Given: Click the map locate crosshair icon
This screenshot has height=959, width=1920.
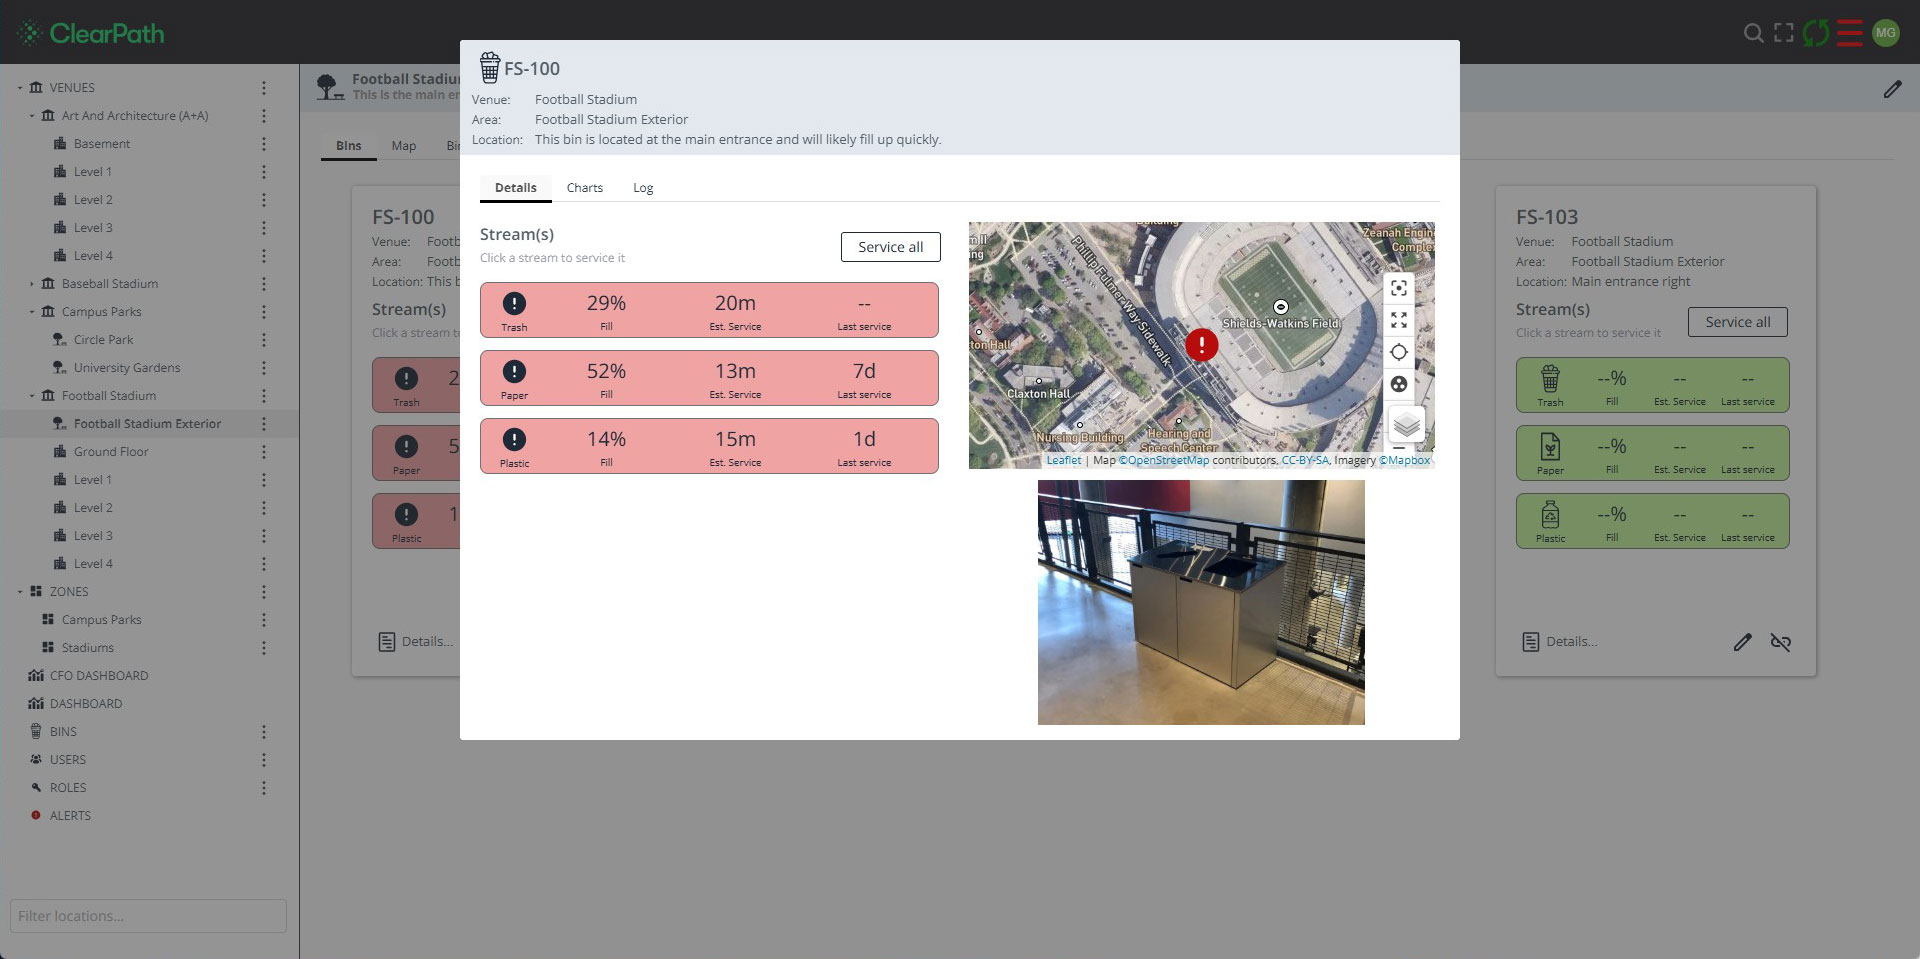Looking at the screenshot, I should tap(1399, 352).
